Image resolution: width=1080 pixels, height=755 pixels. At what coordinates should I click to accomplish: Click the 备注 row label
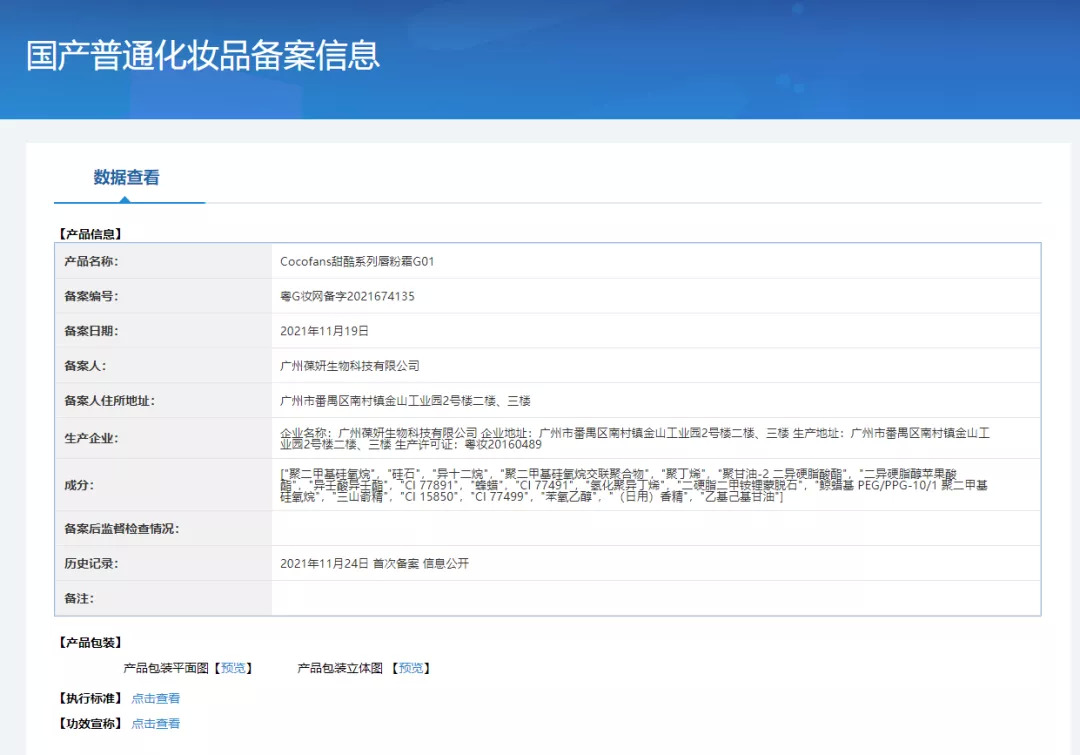tap(79, 598)
